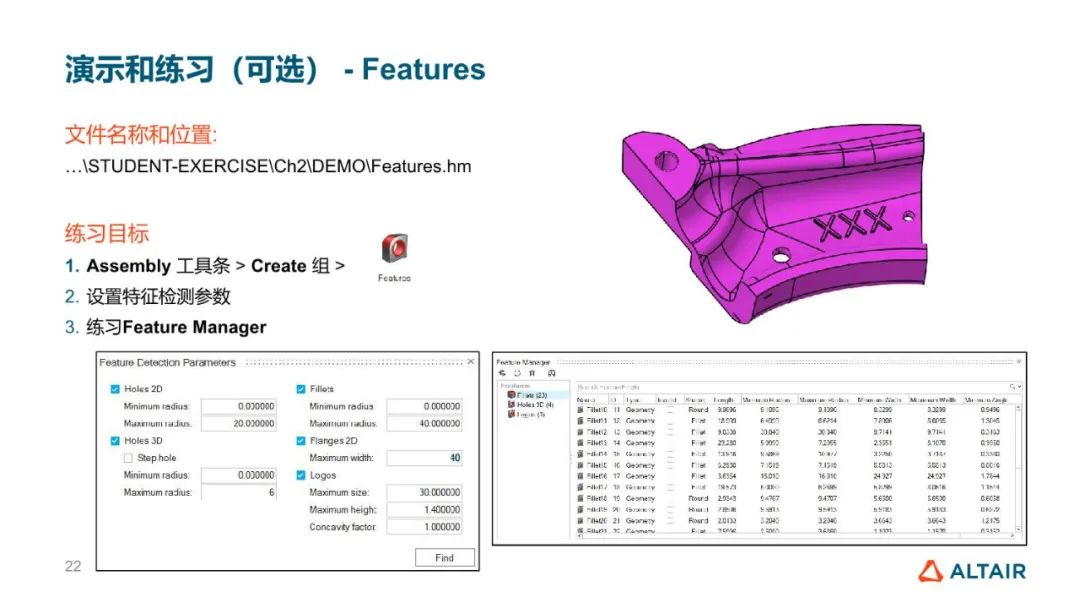Image resolution: width=1080 pixels, height=608 pixels.
Task: Click the Holes 3D (4) feature icon in tree
Action: point(511,405)
